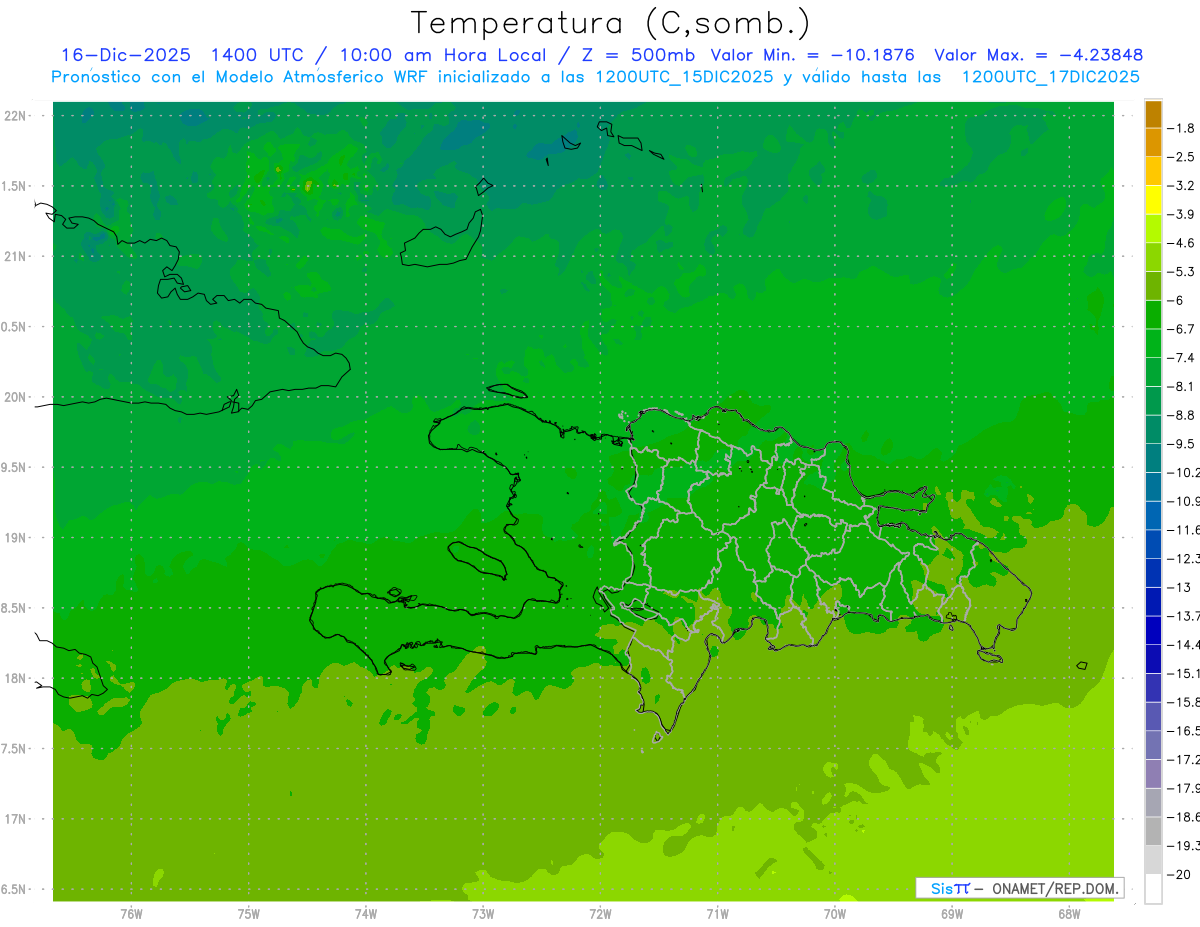
Task: Select the latitude label "20N"
Action: point(15,397)
